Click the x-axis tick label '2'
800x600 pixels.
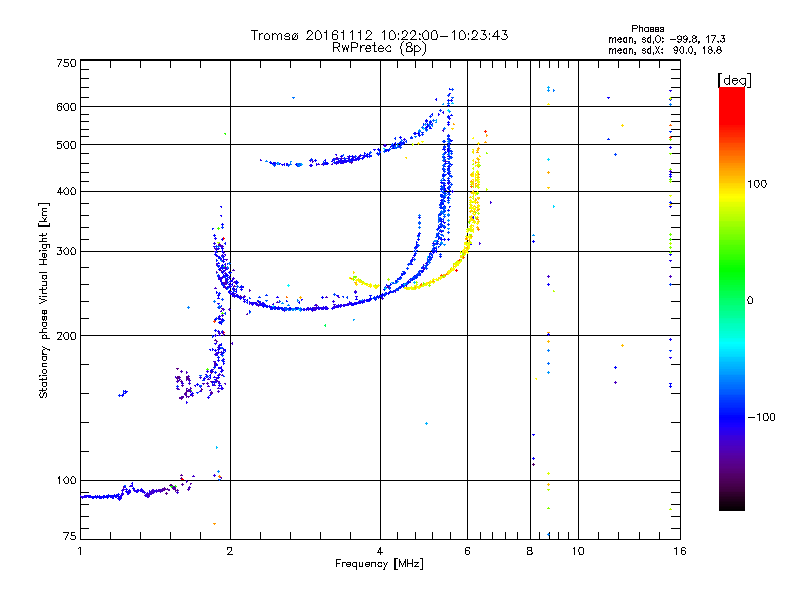point(230,551)
